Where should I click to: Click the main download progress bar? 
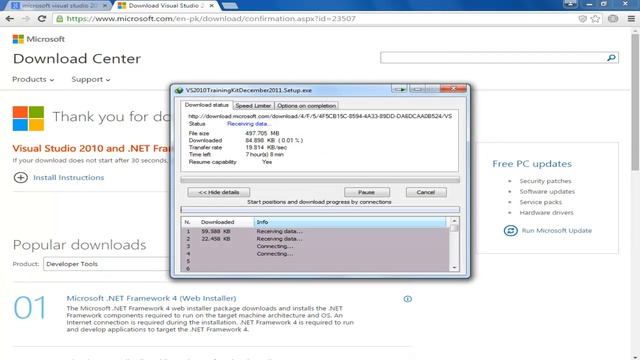point(320,180)
